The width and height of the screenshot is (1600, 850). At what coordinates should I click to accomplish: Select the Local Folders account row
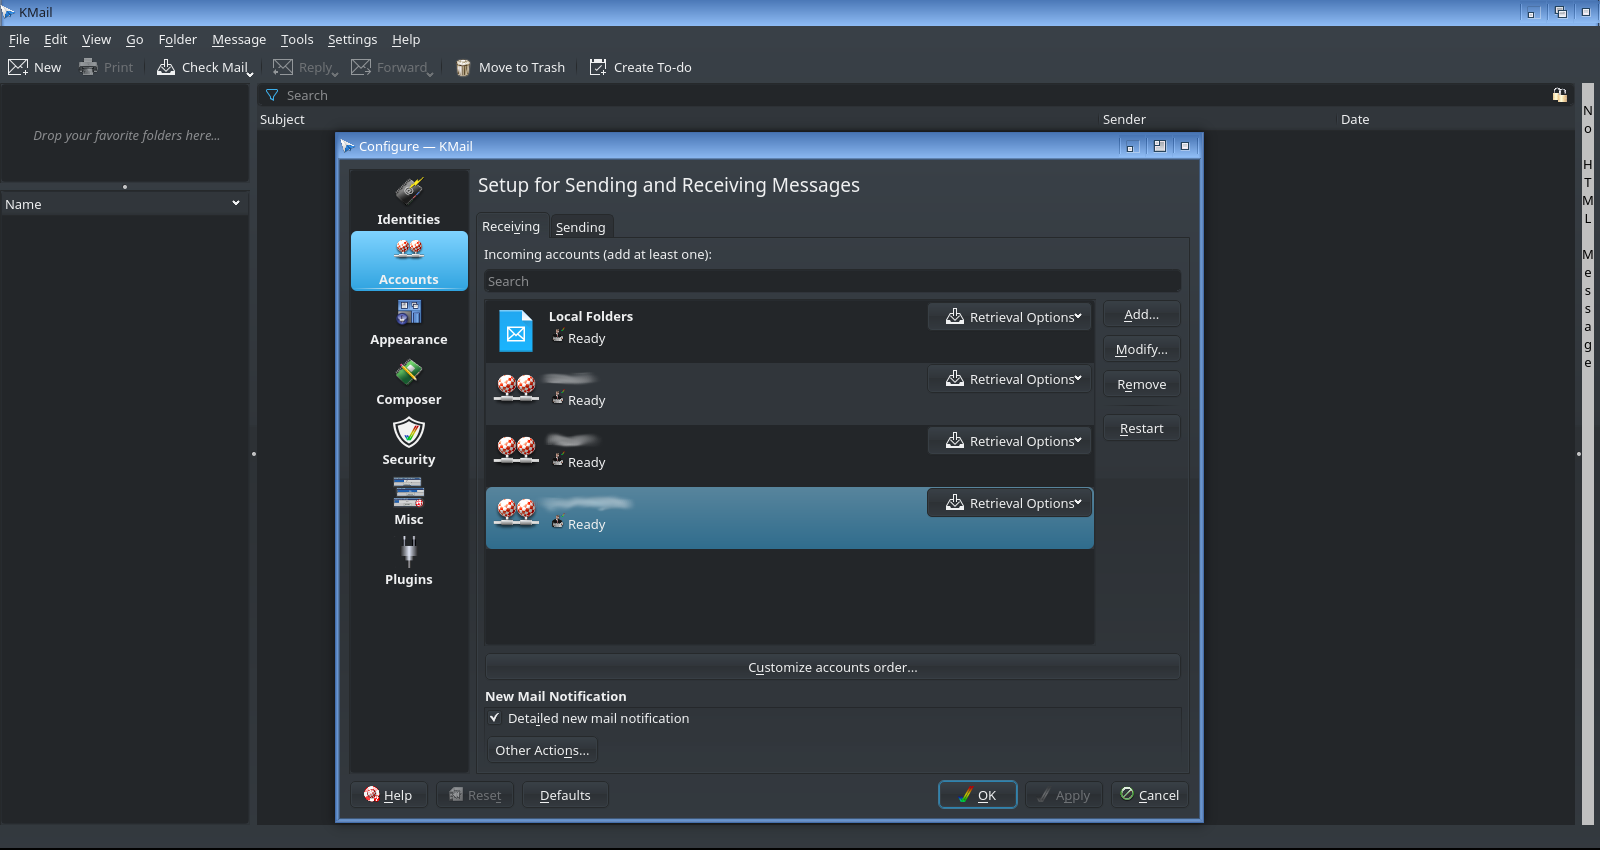coord(789,331)
